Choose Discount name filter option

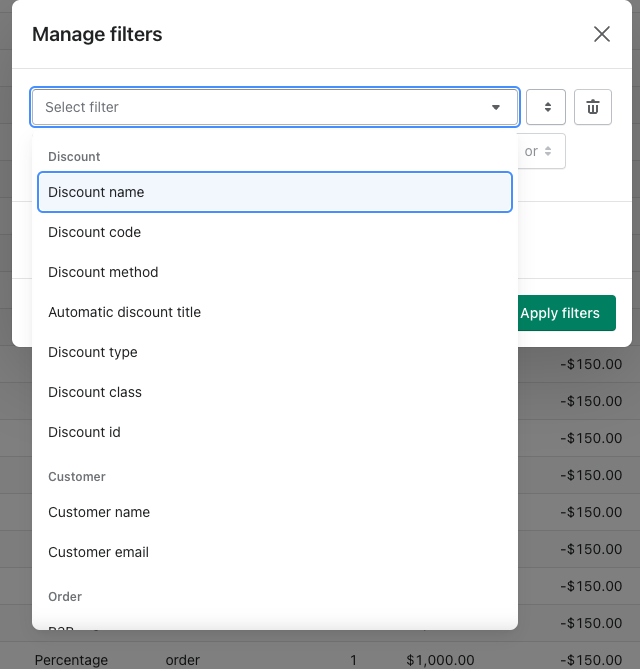[275, 192]
